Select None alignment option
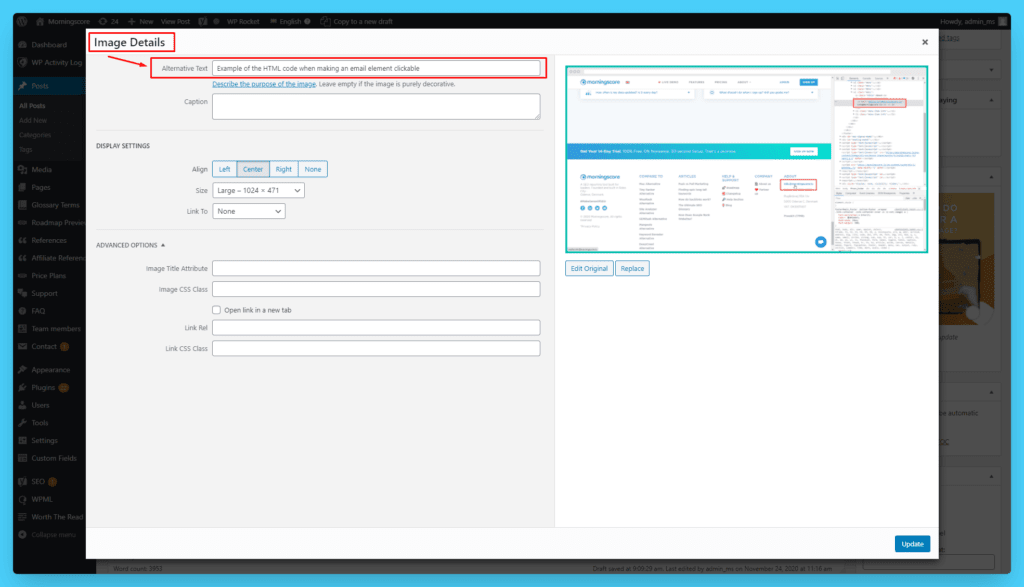1024x587 pixels. 313,169
